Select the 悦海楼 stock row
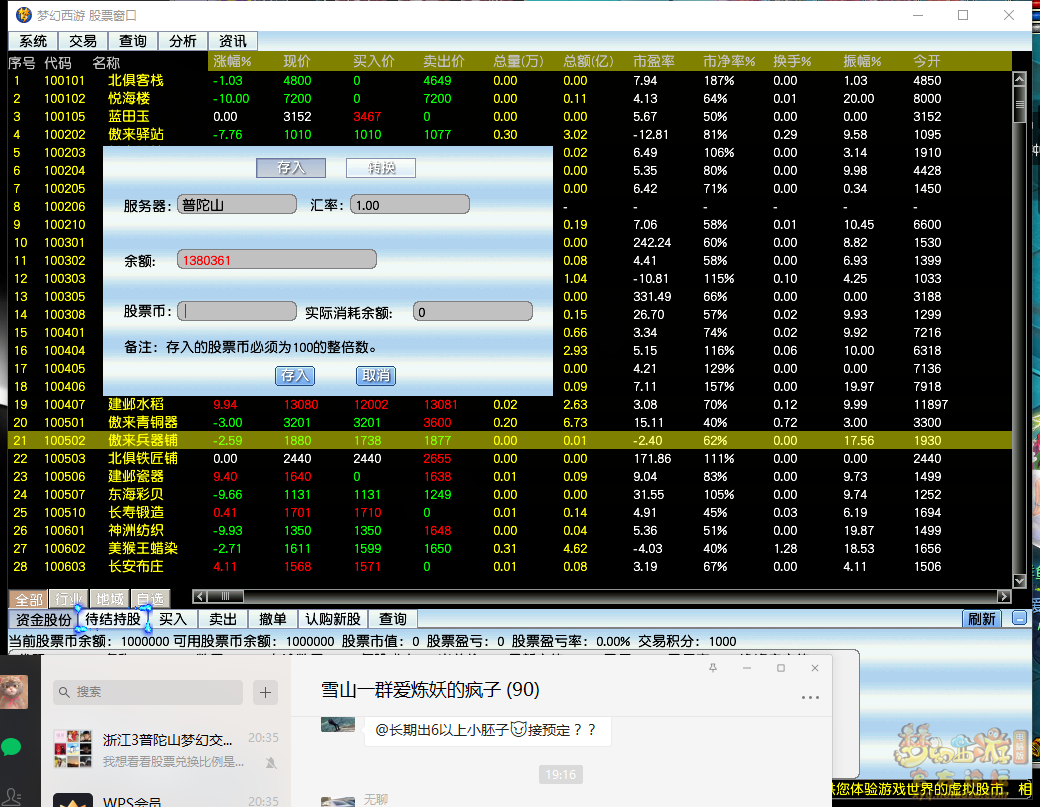The width and height of the screenshot is (1040, 807). 509,98
